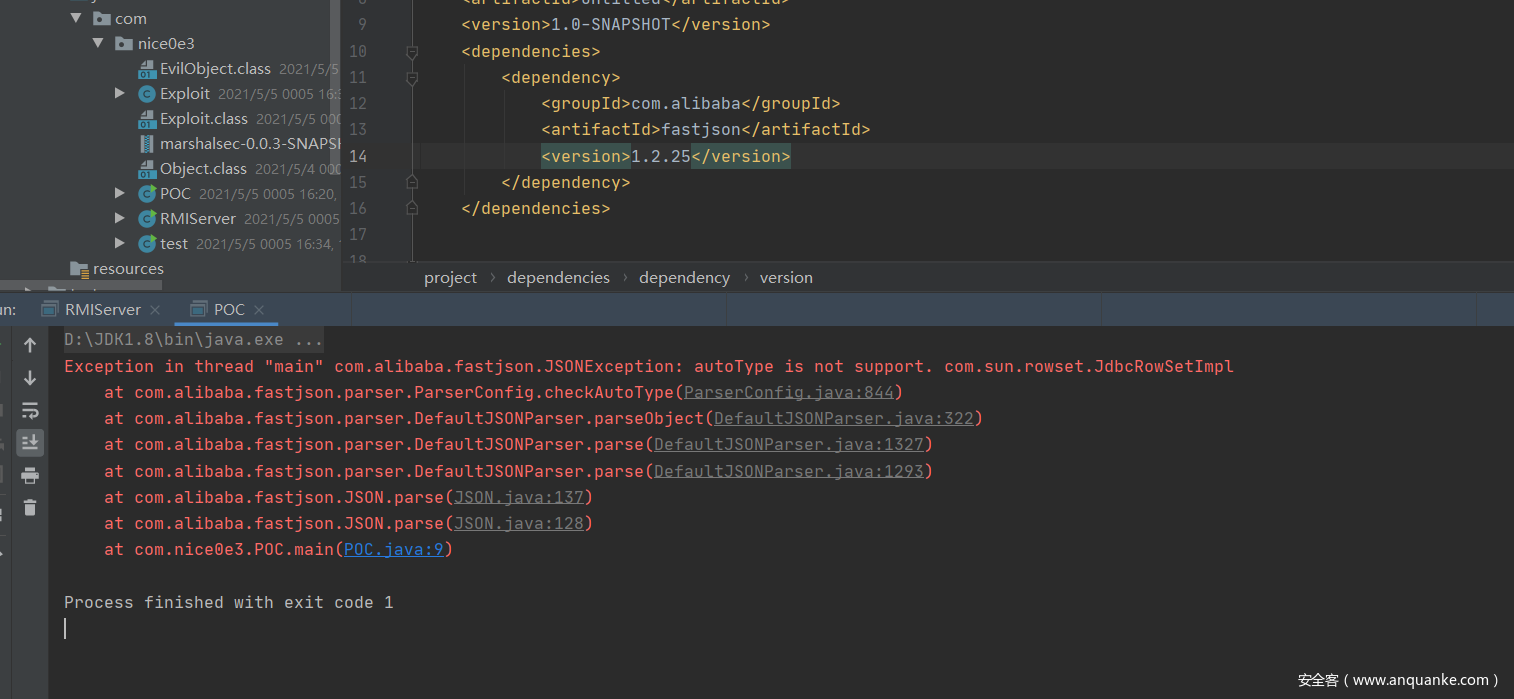Screen dimensions: 1514x699
Task: Collapse the com package node
Action: [77, 18]
